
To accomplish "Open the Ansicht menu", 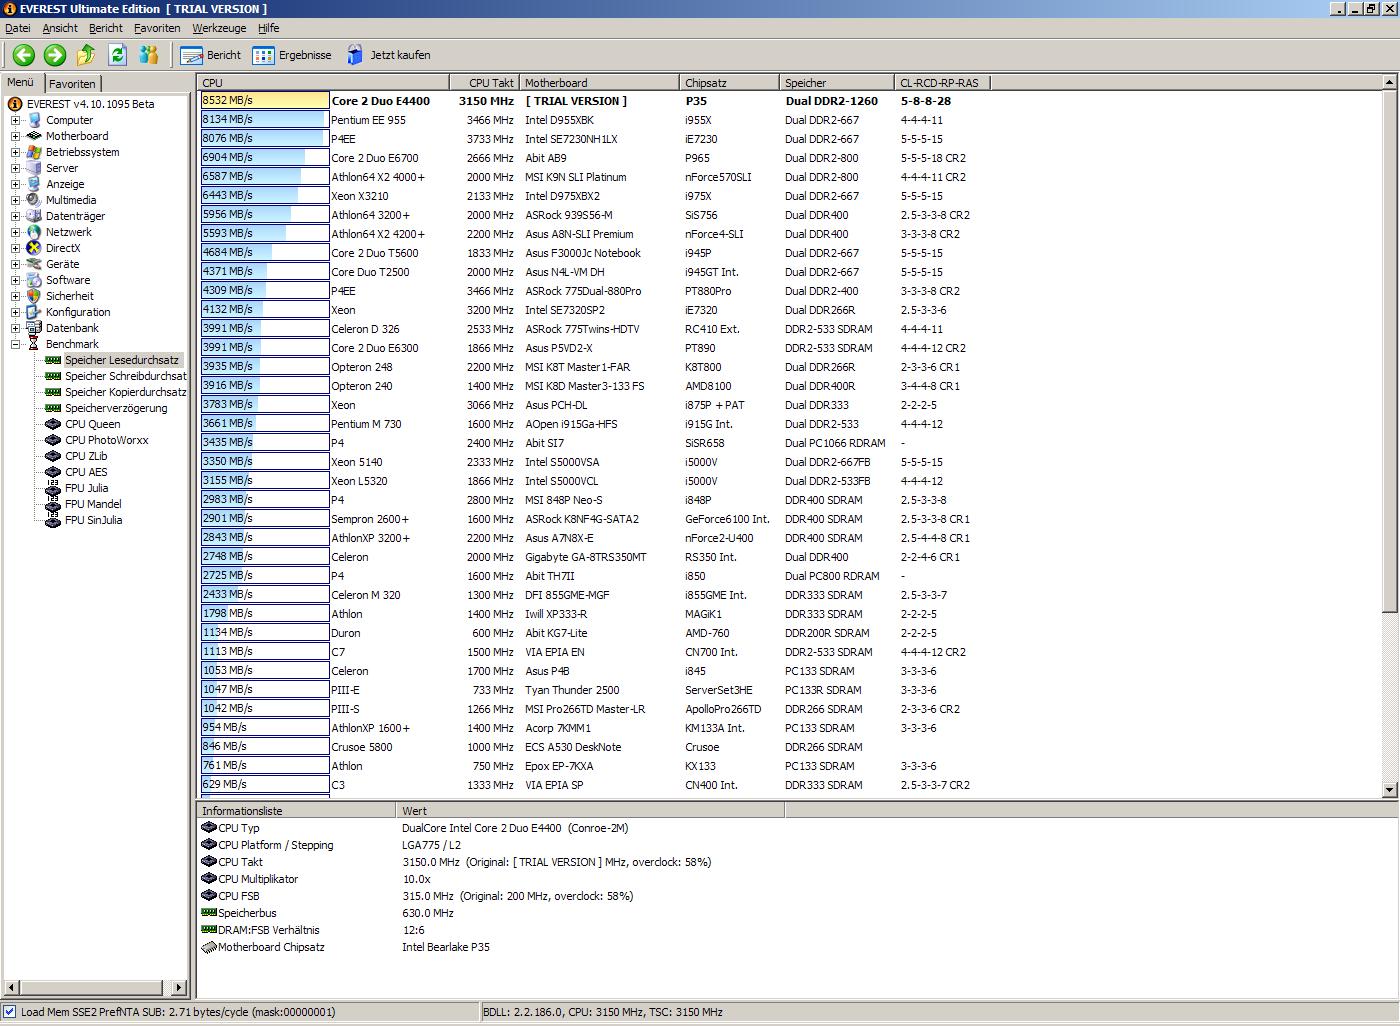I will coord(60,28).
